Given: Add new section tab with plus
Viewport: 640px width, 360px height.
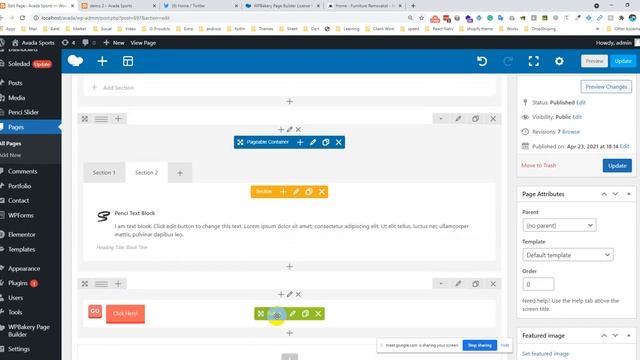Looking at the screenshot, I should click(180, 173).
